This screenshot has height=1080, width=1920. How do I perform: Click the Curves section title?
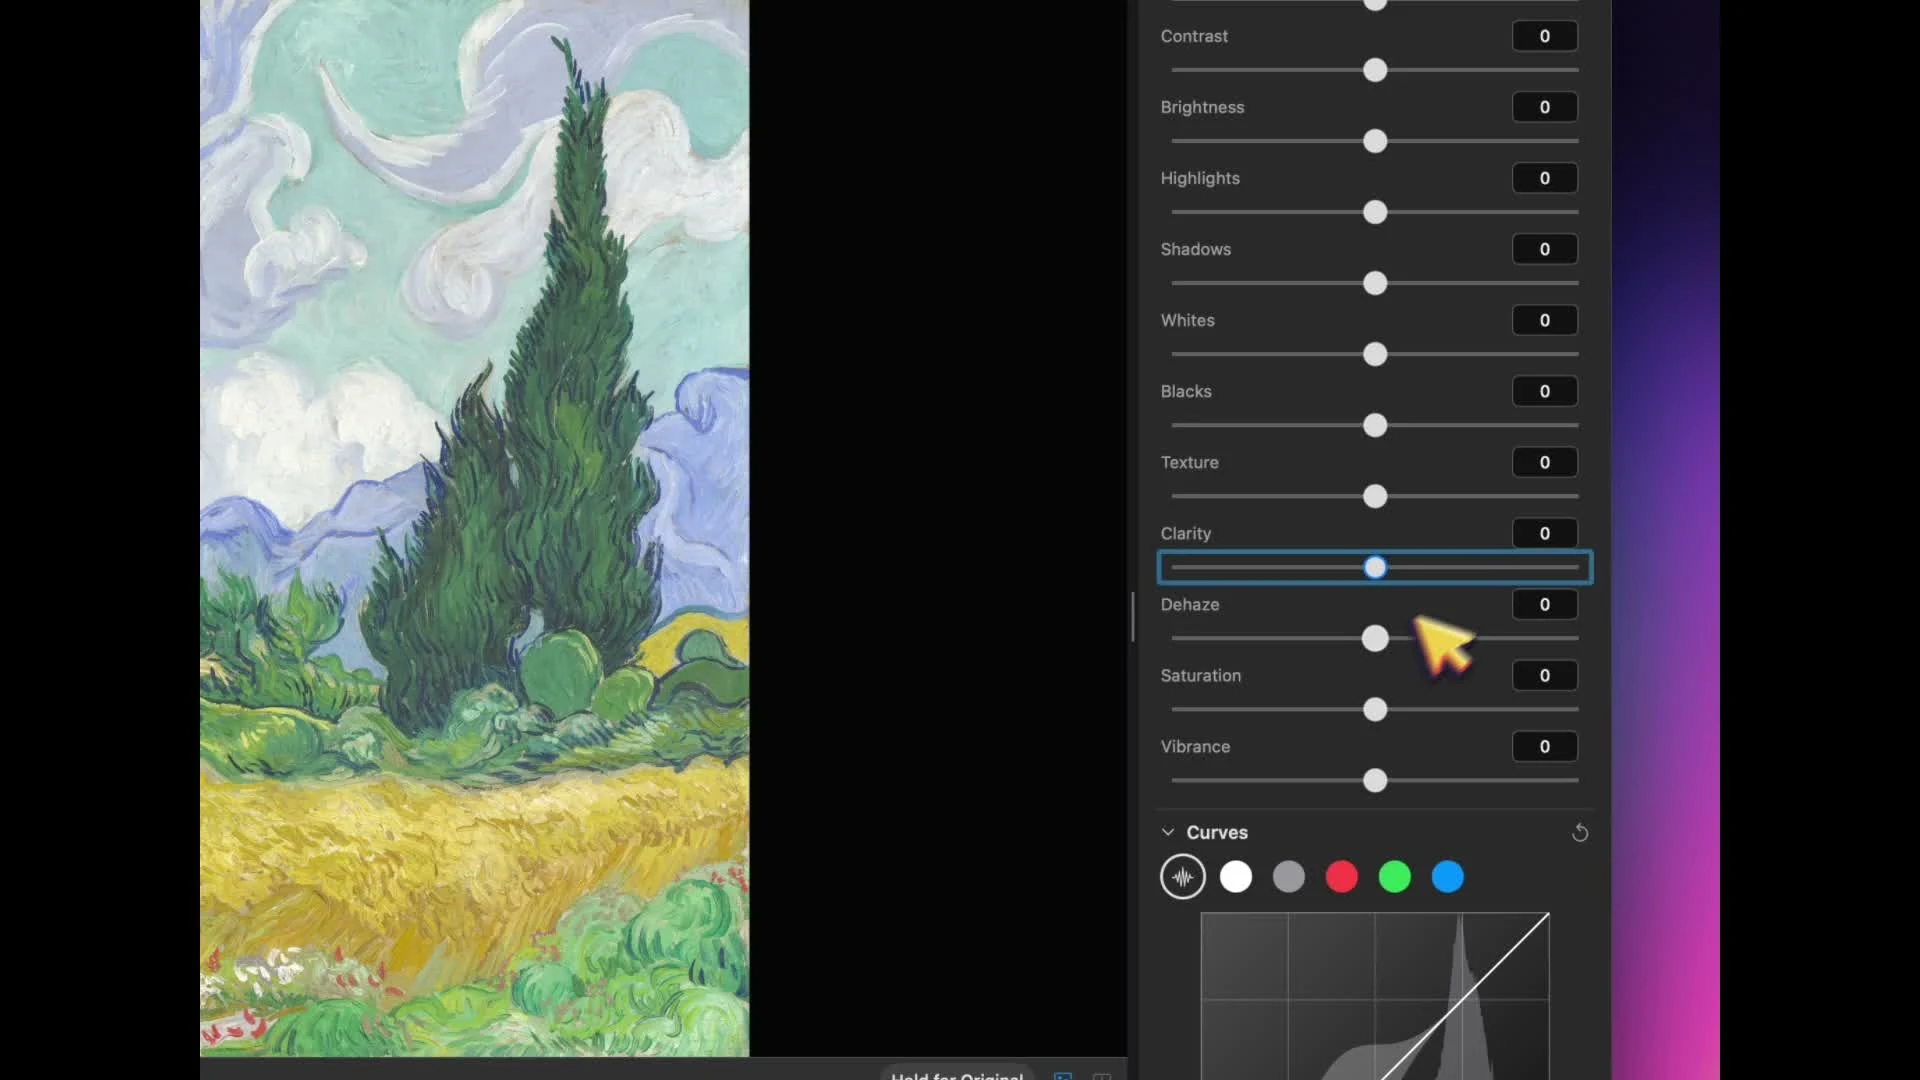pyautogui.click(x=1217, y=832)
